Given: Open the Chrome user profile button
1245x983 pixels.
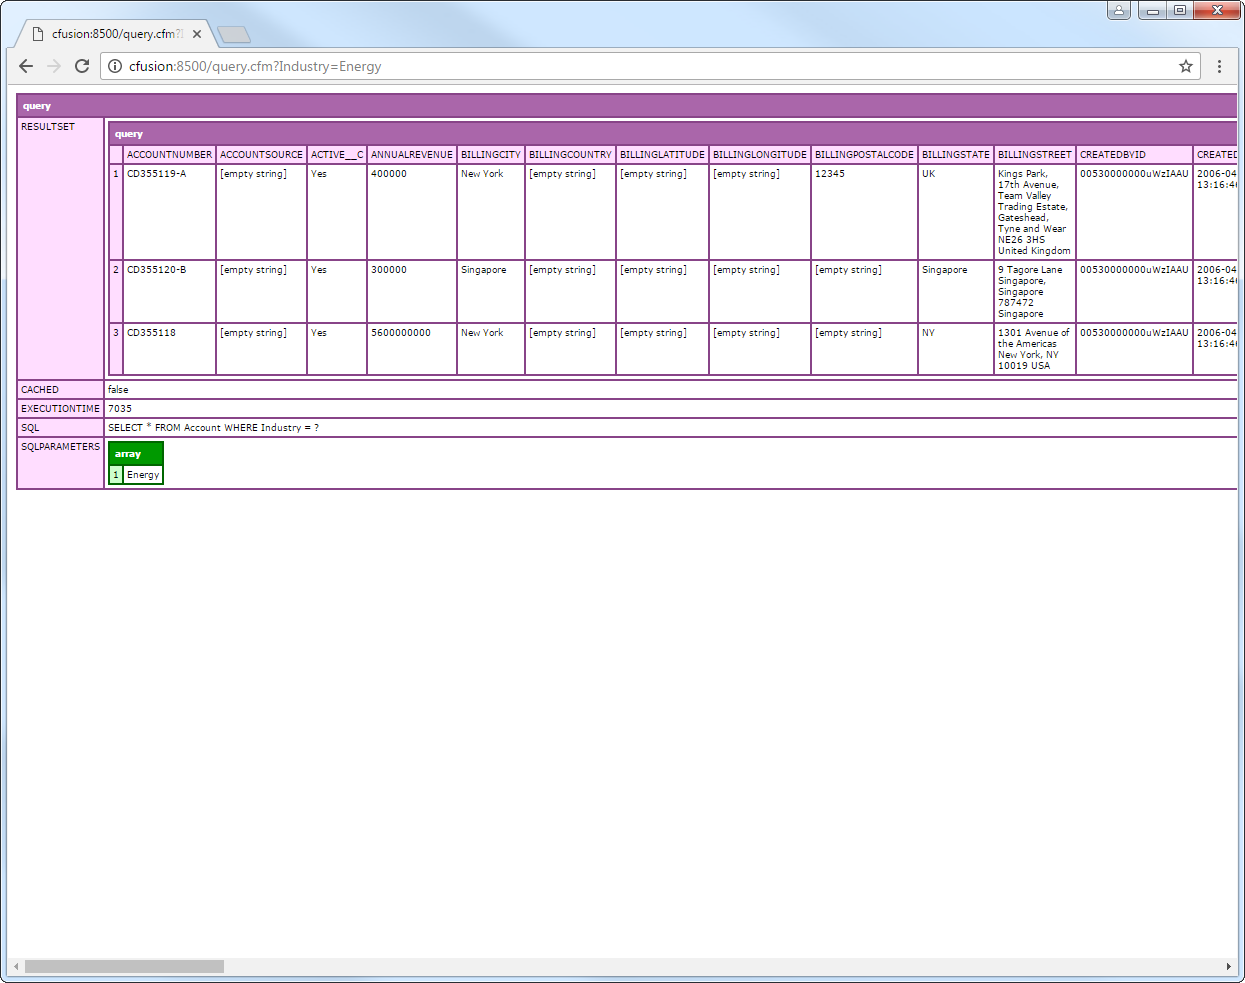Looking at the screenshot, I should tap(1118, 10).
